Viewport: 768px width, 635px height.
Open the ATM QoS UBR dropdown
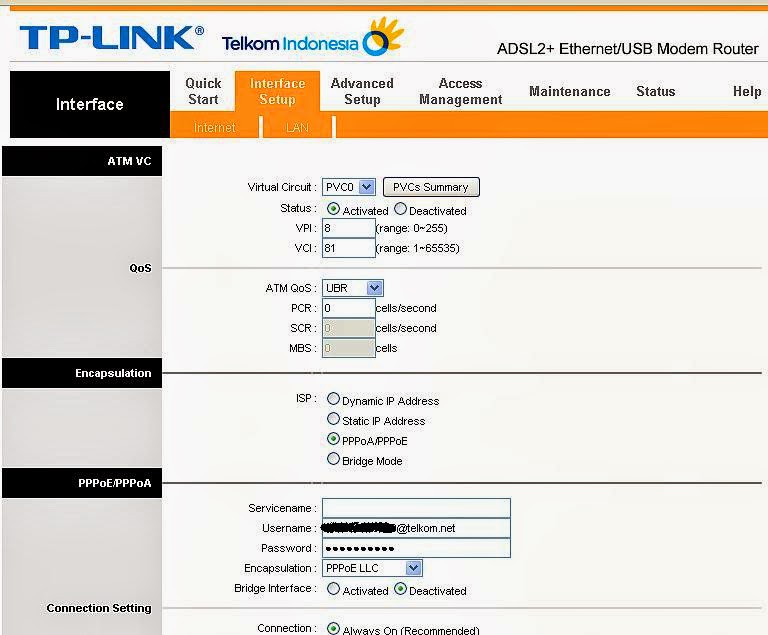353,288
